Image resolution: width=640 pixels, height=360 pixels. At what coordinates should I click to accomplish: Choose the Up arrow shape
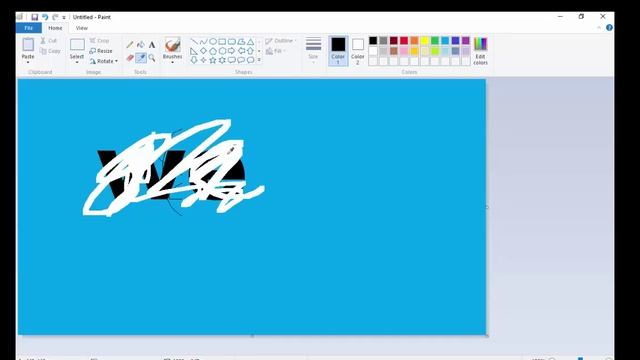click(x=251, y=51)
